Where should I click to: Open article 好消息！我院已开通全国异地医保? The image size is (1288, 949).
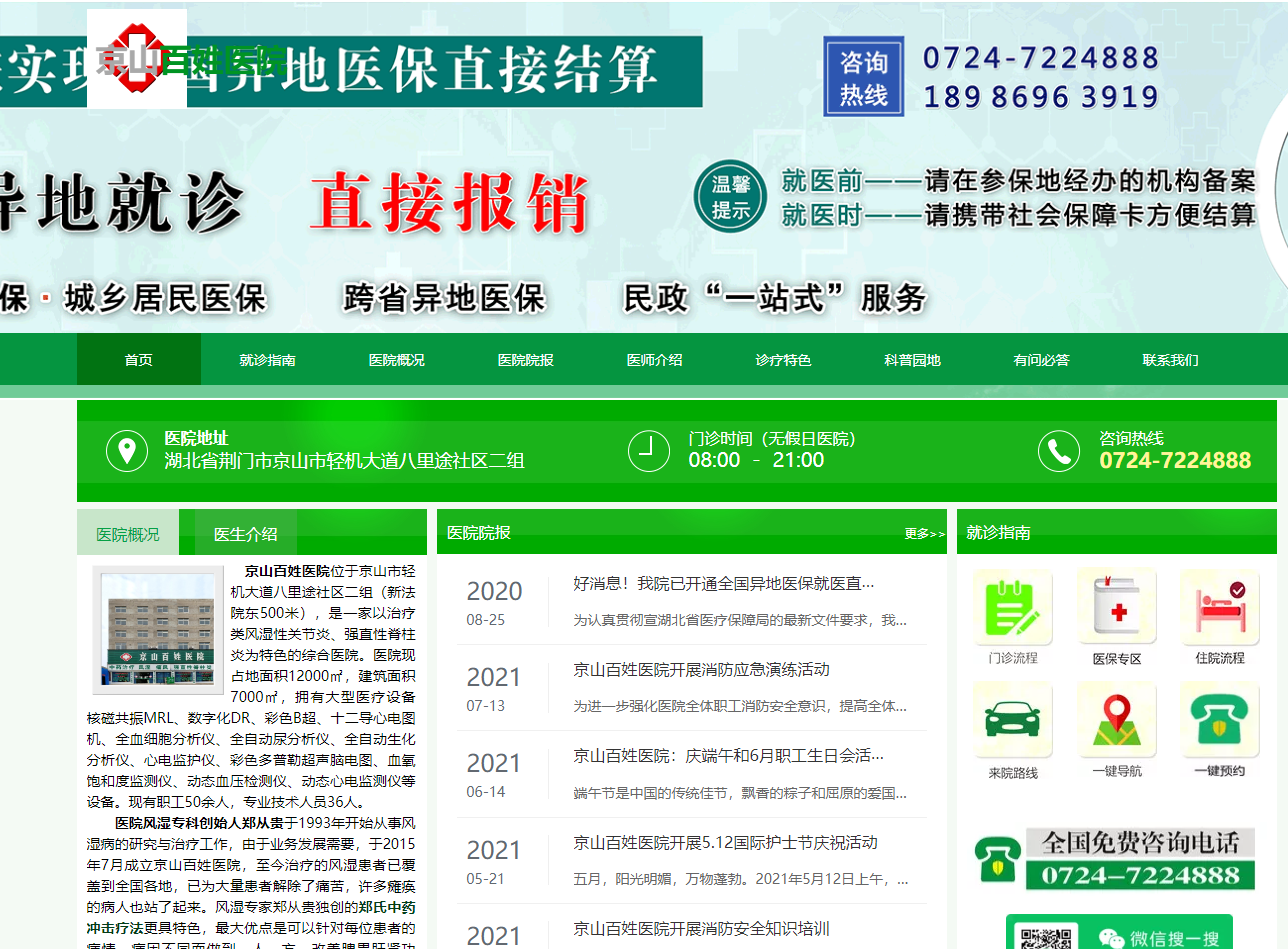point(724,583)
